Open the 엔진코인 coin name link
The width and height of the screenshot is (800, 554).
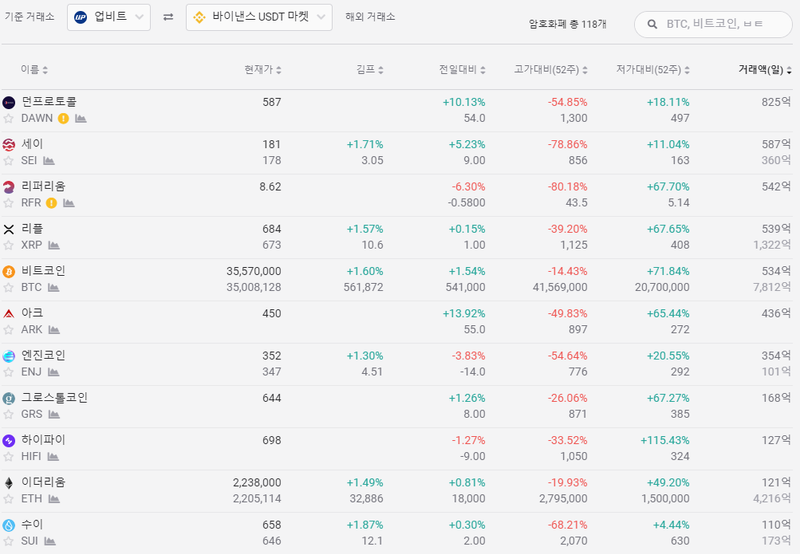click(43, 356)
